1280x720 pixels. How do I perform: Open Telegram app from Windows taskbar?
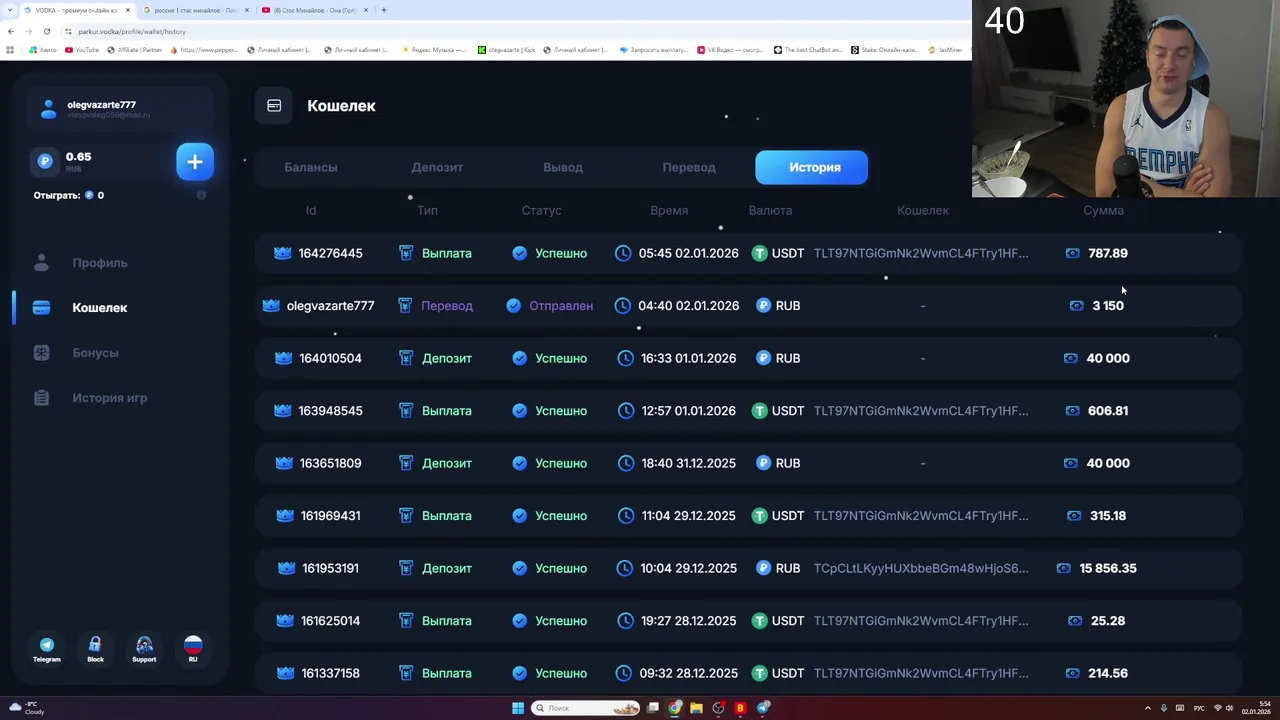tap(764, 708)
